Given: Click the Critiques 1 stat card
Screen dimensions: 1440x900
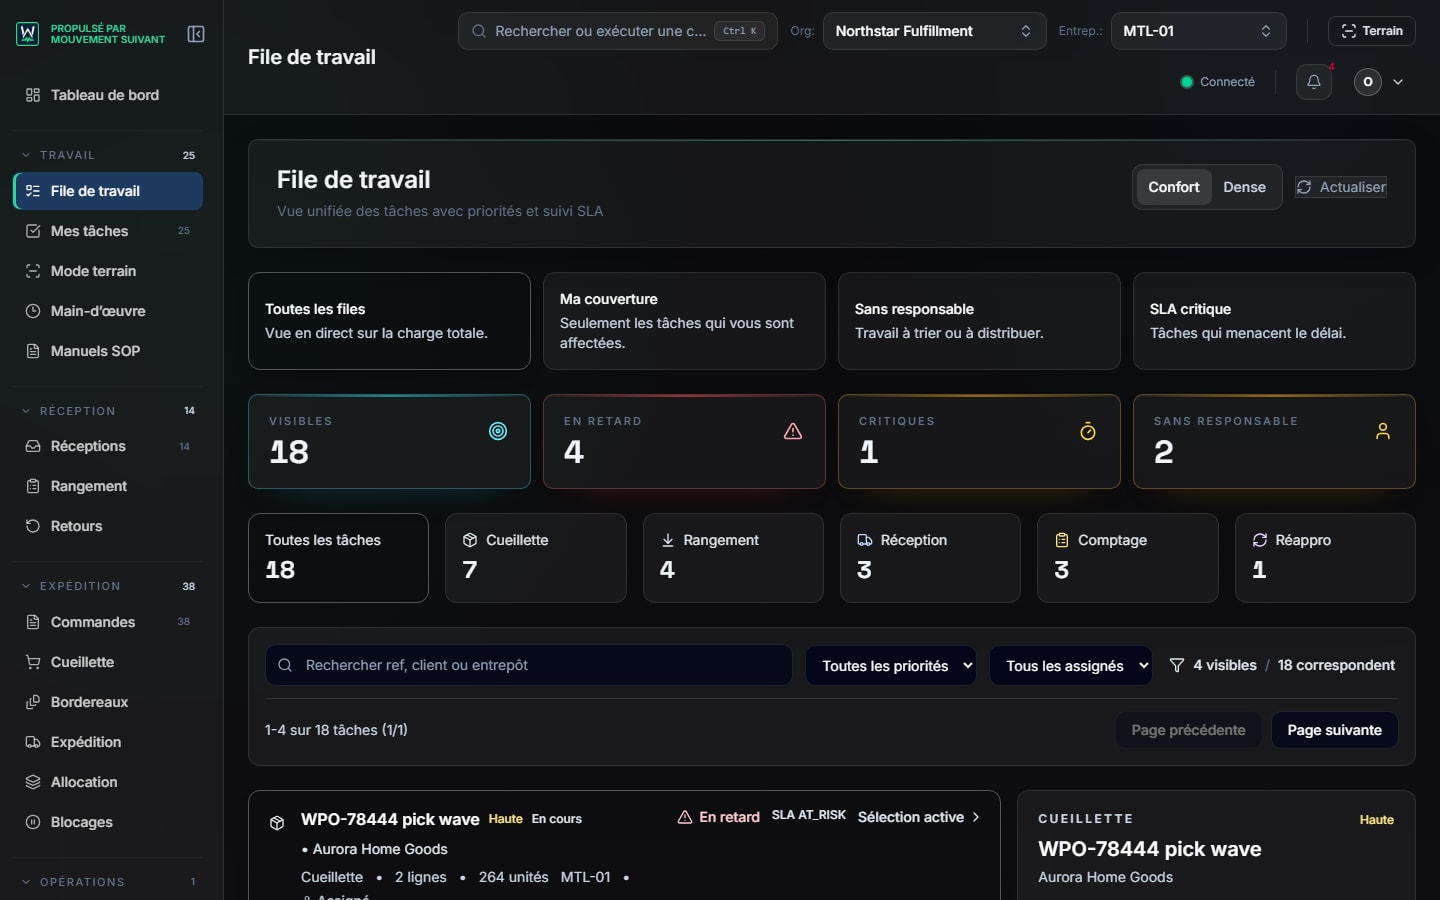Looking at the screenshot, I should point(979,441).
